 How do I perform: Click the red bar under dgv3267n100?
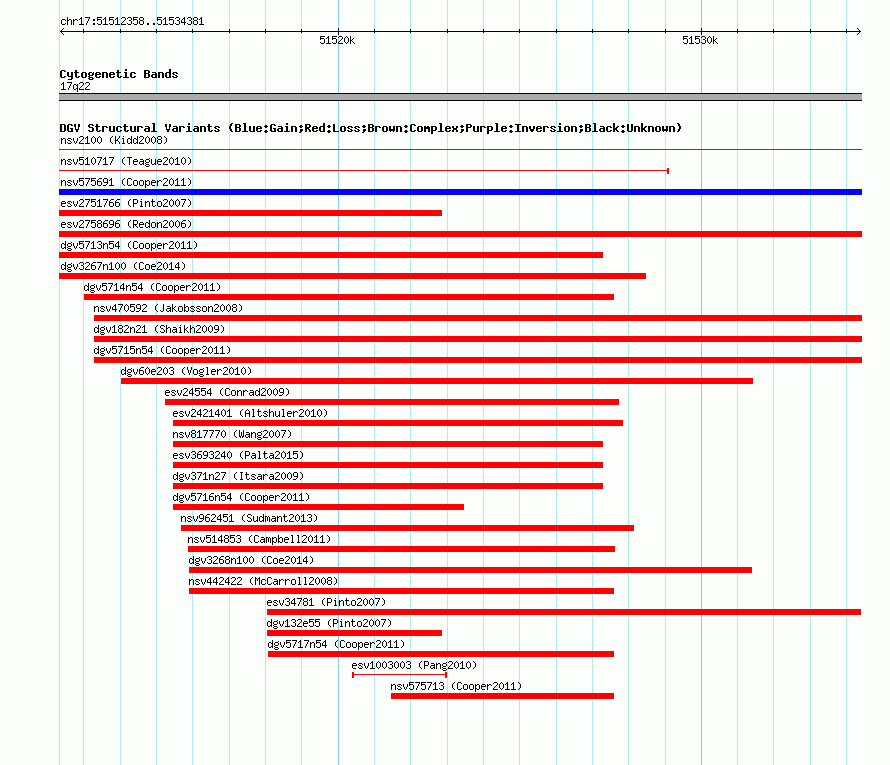click(352, 276)
